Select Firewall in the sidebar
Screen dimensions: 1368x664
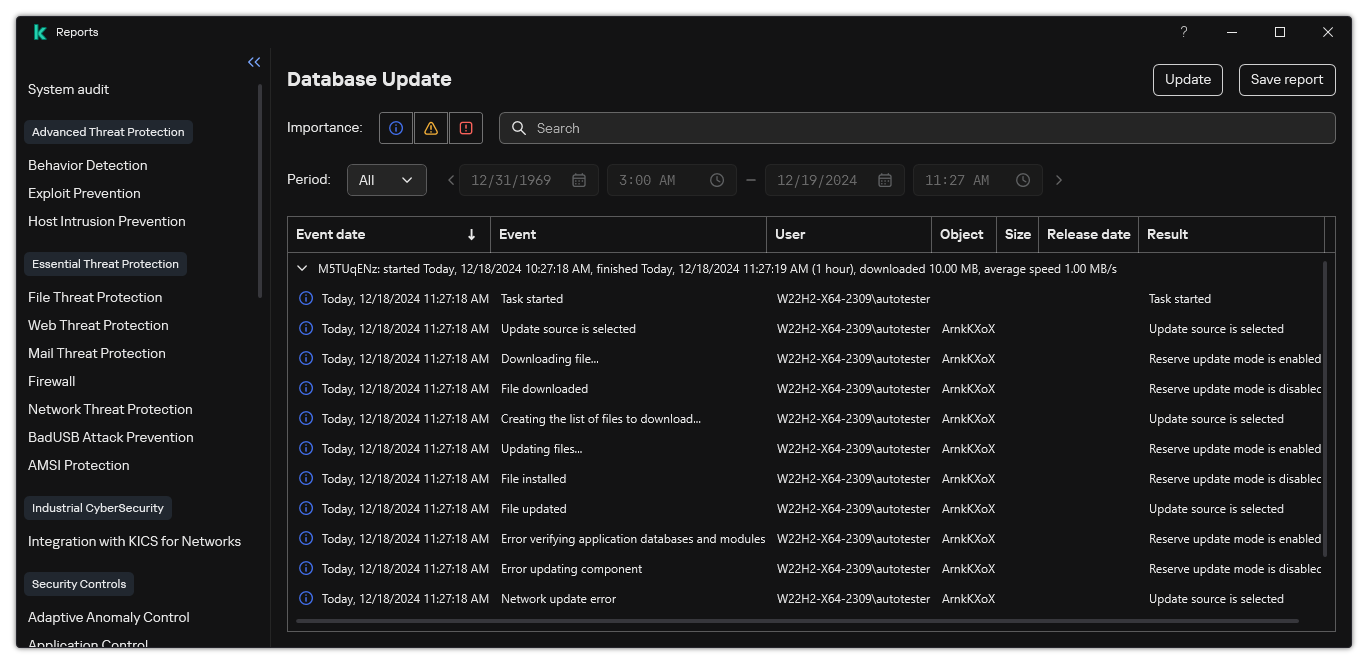pos(51,381)
